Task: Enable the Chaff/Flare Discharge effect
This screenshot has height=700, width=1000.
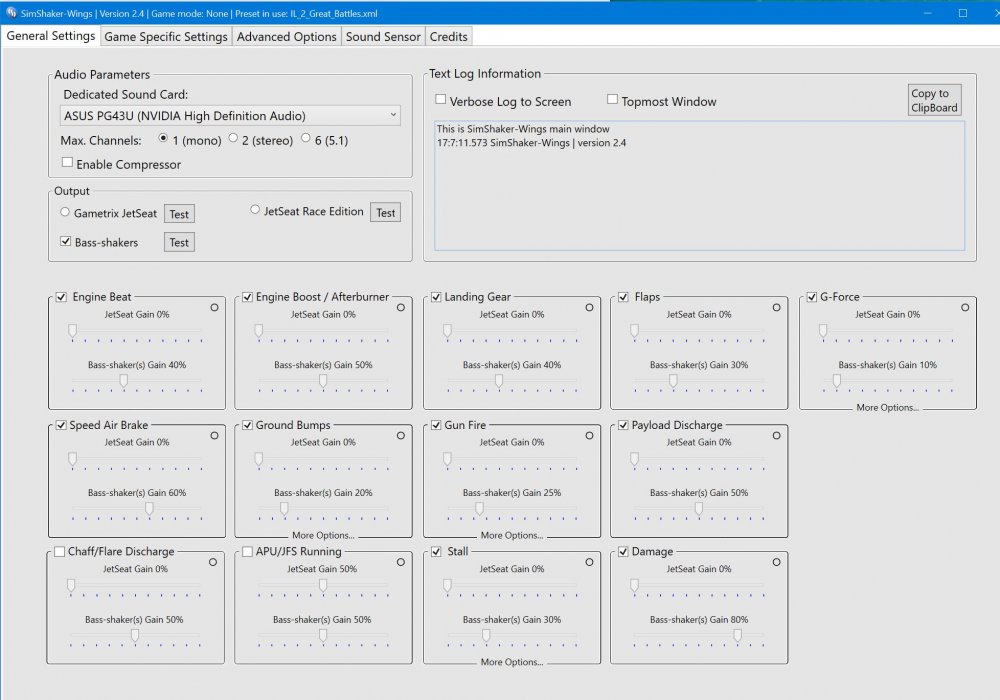Action: pos(59,552)
